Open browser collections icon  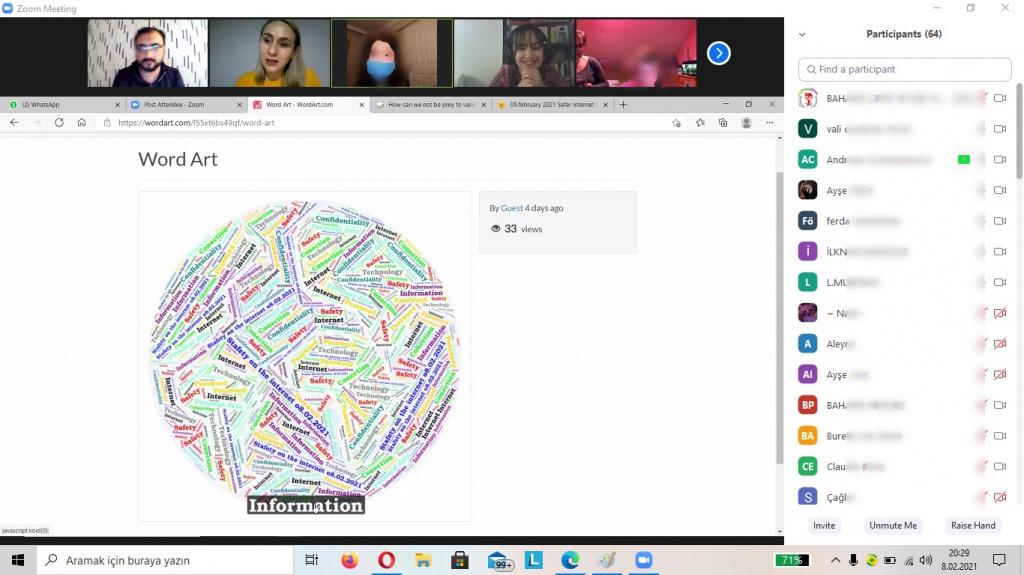(x=723, y=123)
